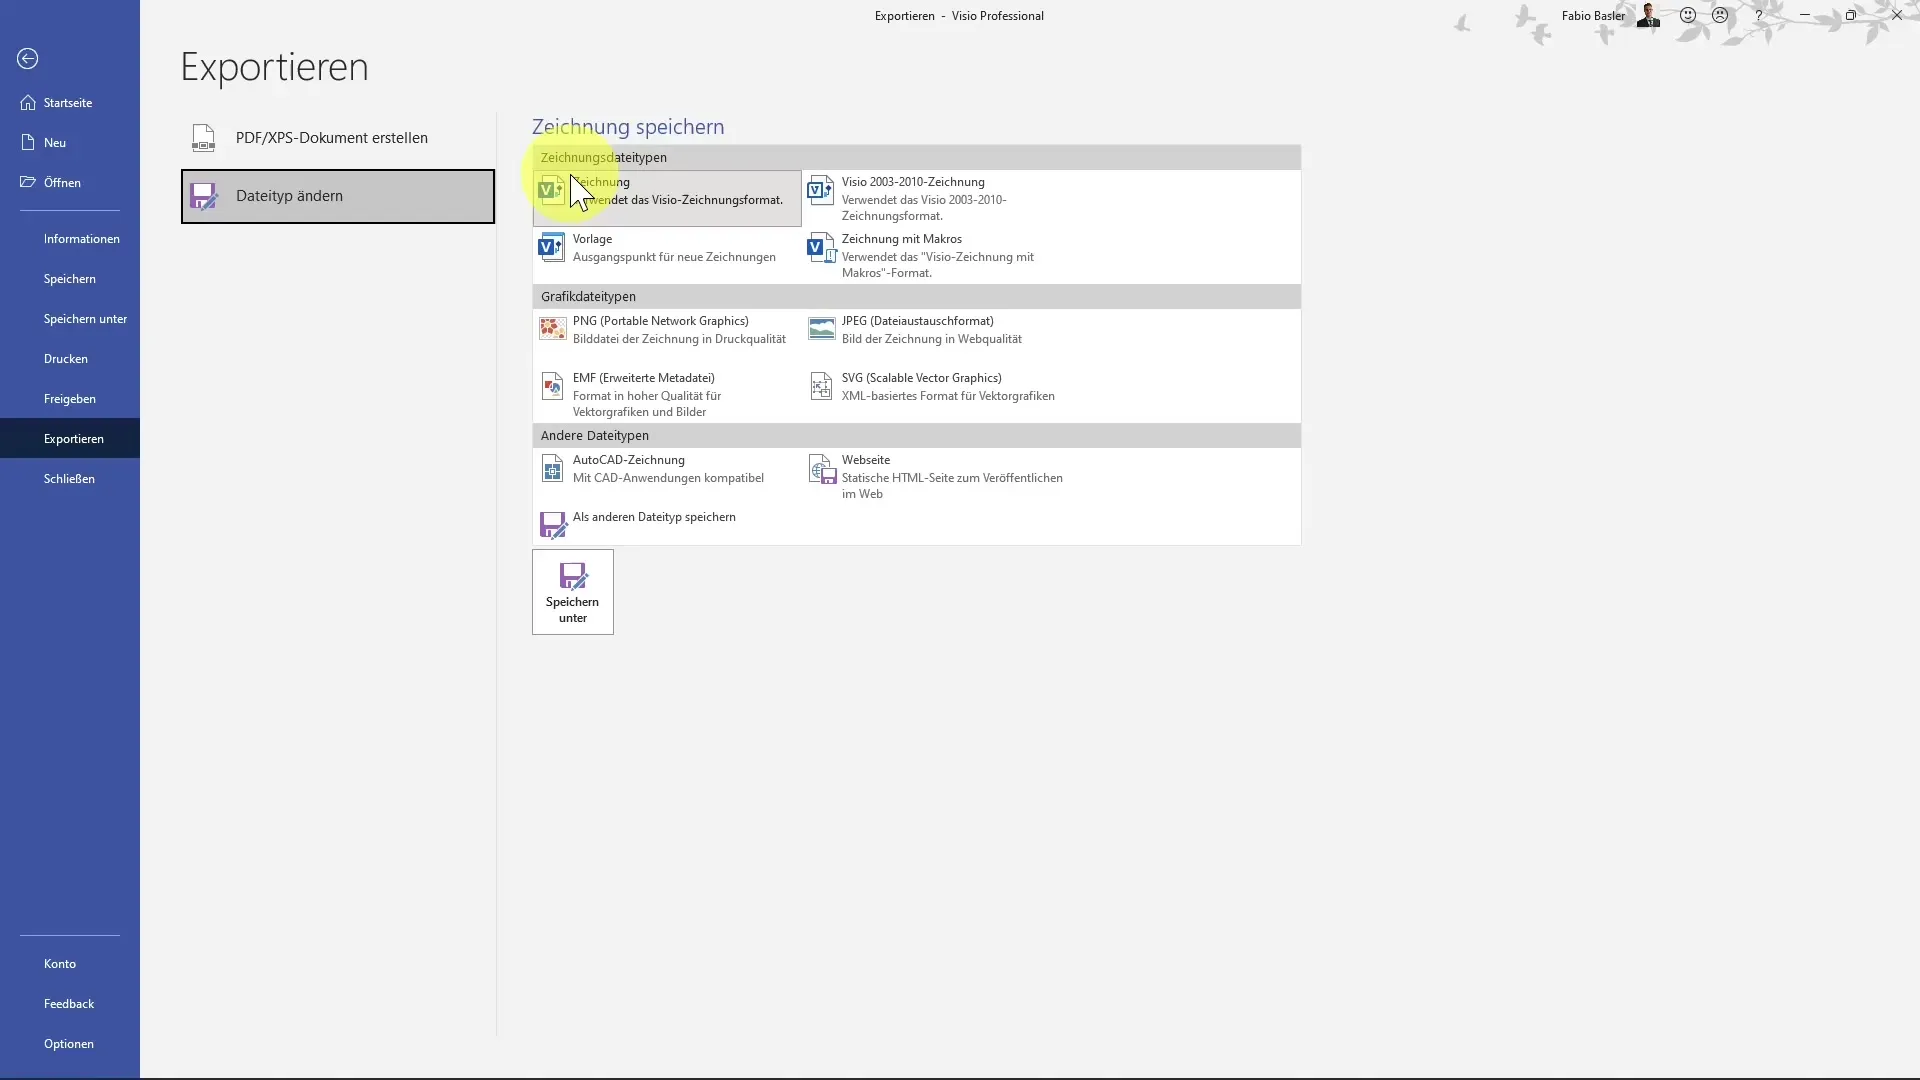Expand the Zeichnungsdateitypen section
The height and width of the screenshot is (1080, 1920).
click(603, 157)
